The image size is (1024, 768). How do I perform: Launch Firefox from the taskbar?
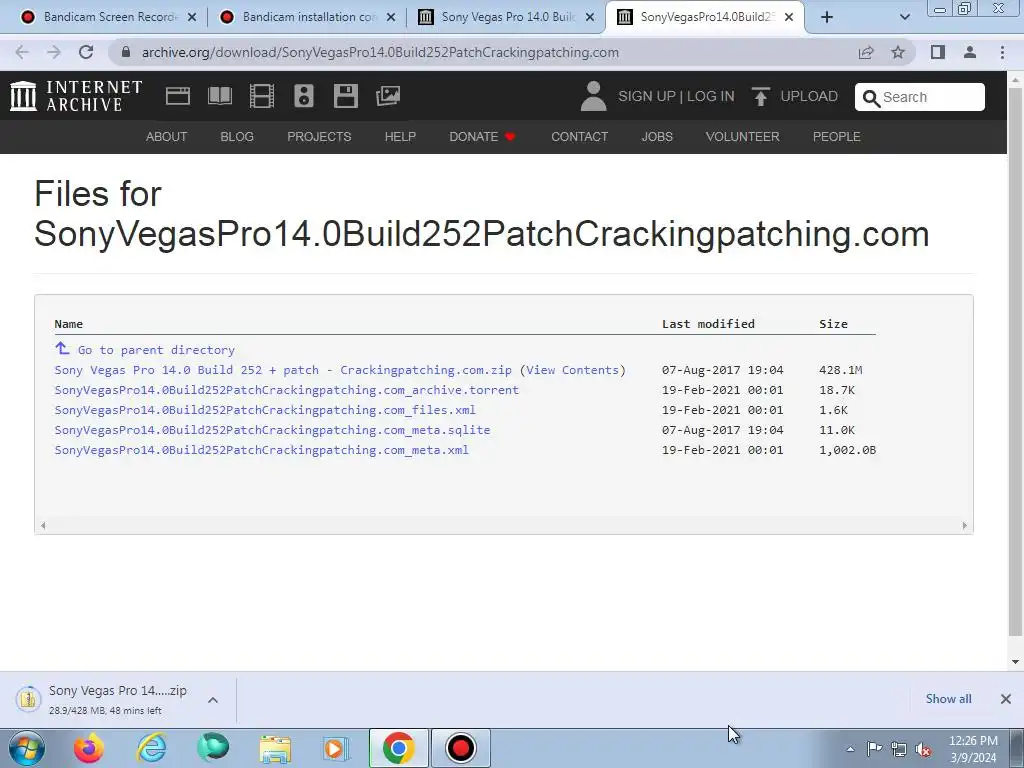click(88, 748)
